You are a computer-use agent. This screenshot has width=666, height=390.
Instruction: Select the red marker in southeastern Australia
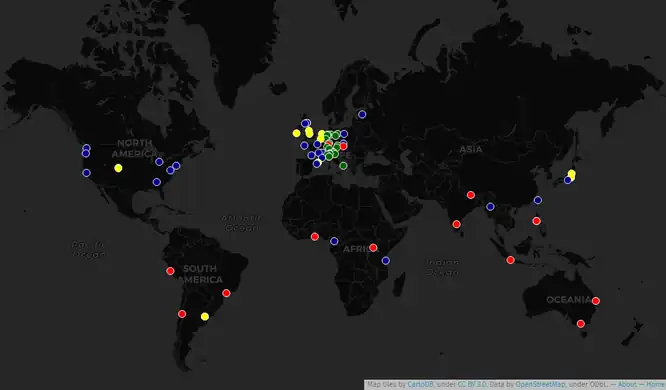(x=581, y=324)
